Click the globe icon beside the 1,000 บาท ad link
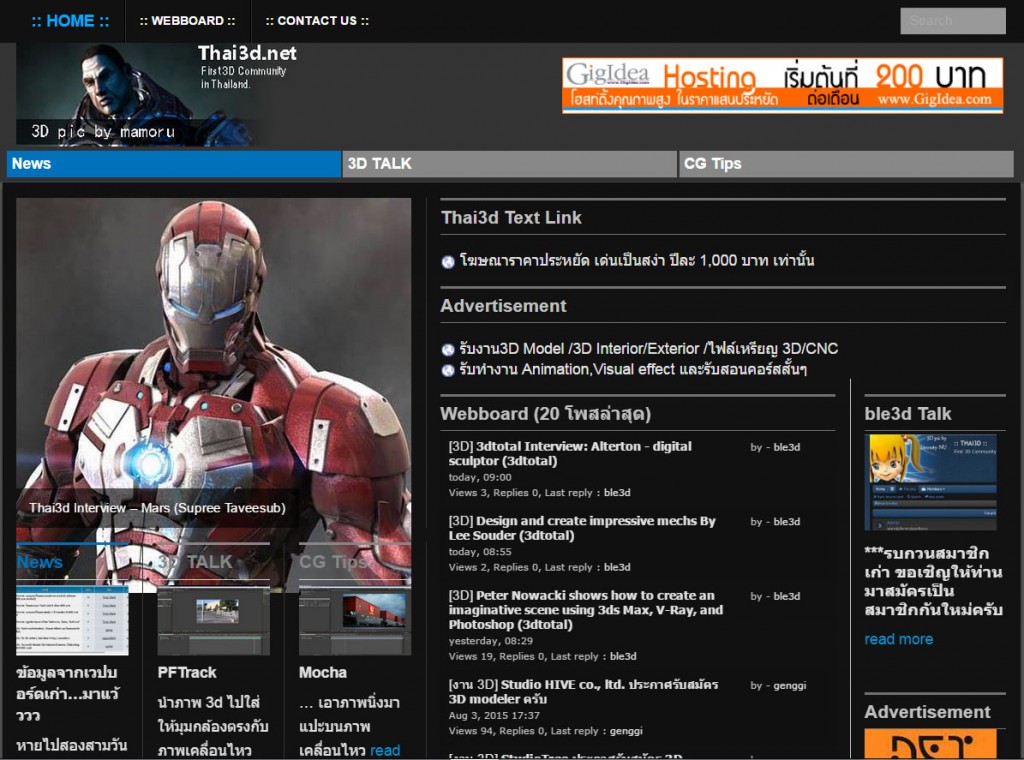The height and width of the screenshot is (760, 1024). tap(448, 262)
